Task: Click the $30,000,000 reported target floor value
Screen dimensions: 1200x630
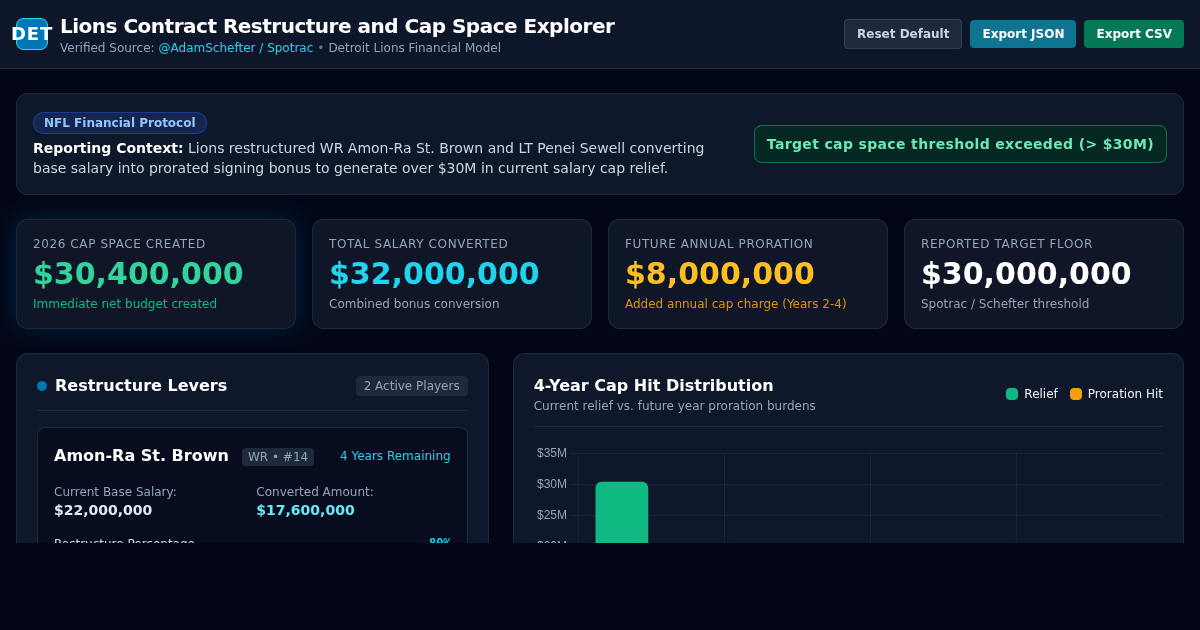Action: click(1026, 274)
